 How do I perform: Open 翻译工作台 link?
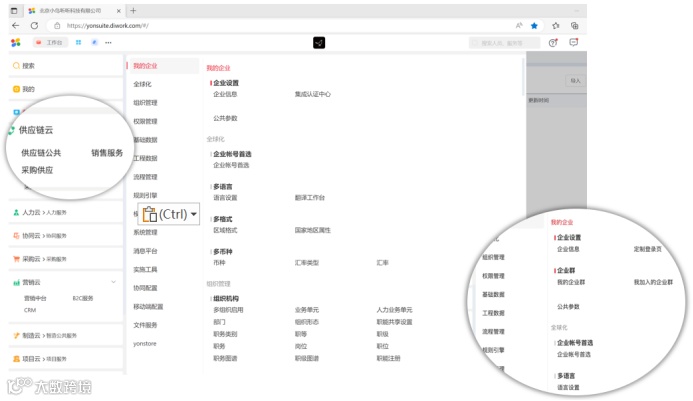coord(309,198)
